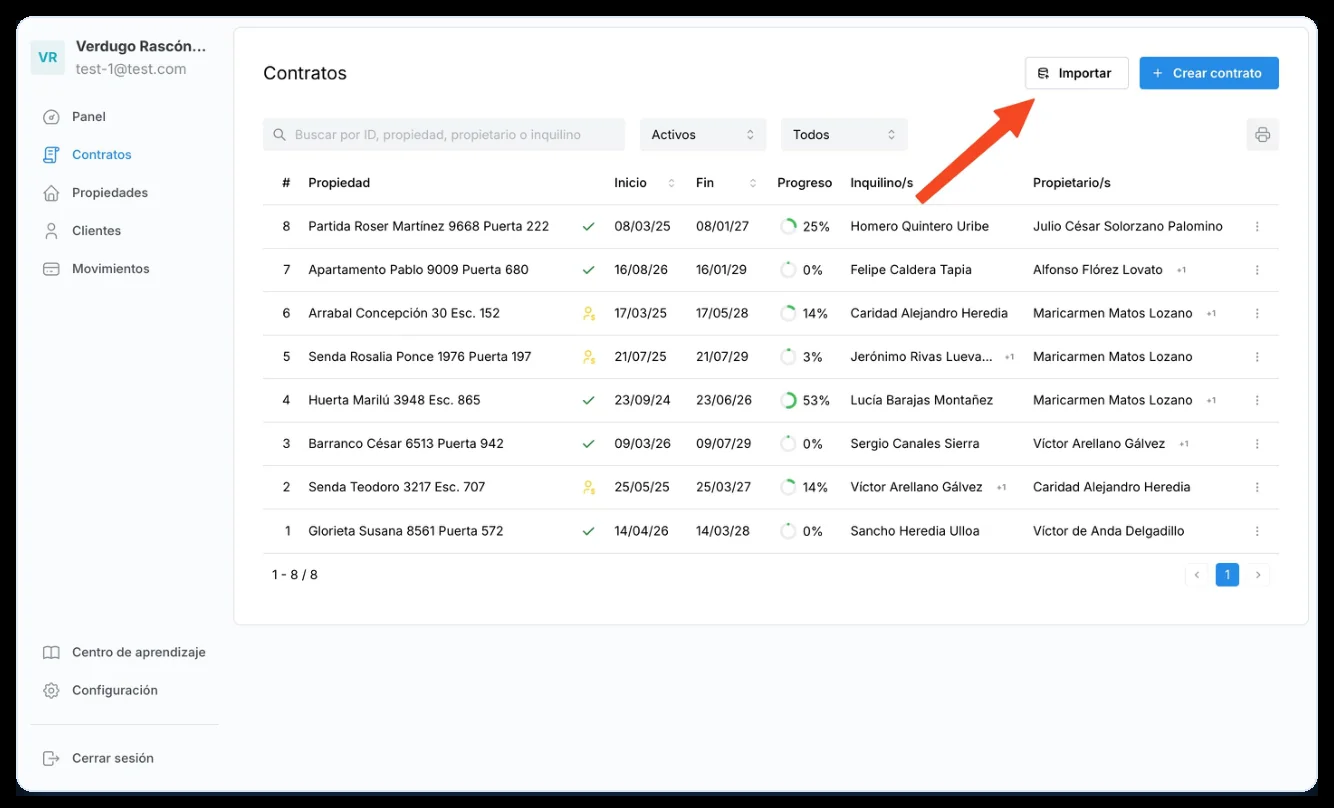Click the VR avatar badge
The height and width of the screenshot is (808, 1334).
pyautogui.click(x=47, y=58)
